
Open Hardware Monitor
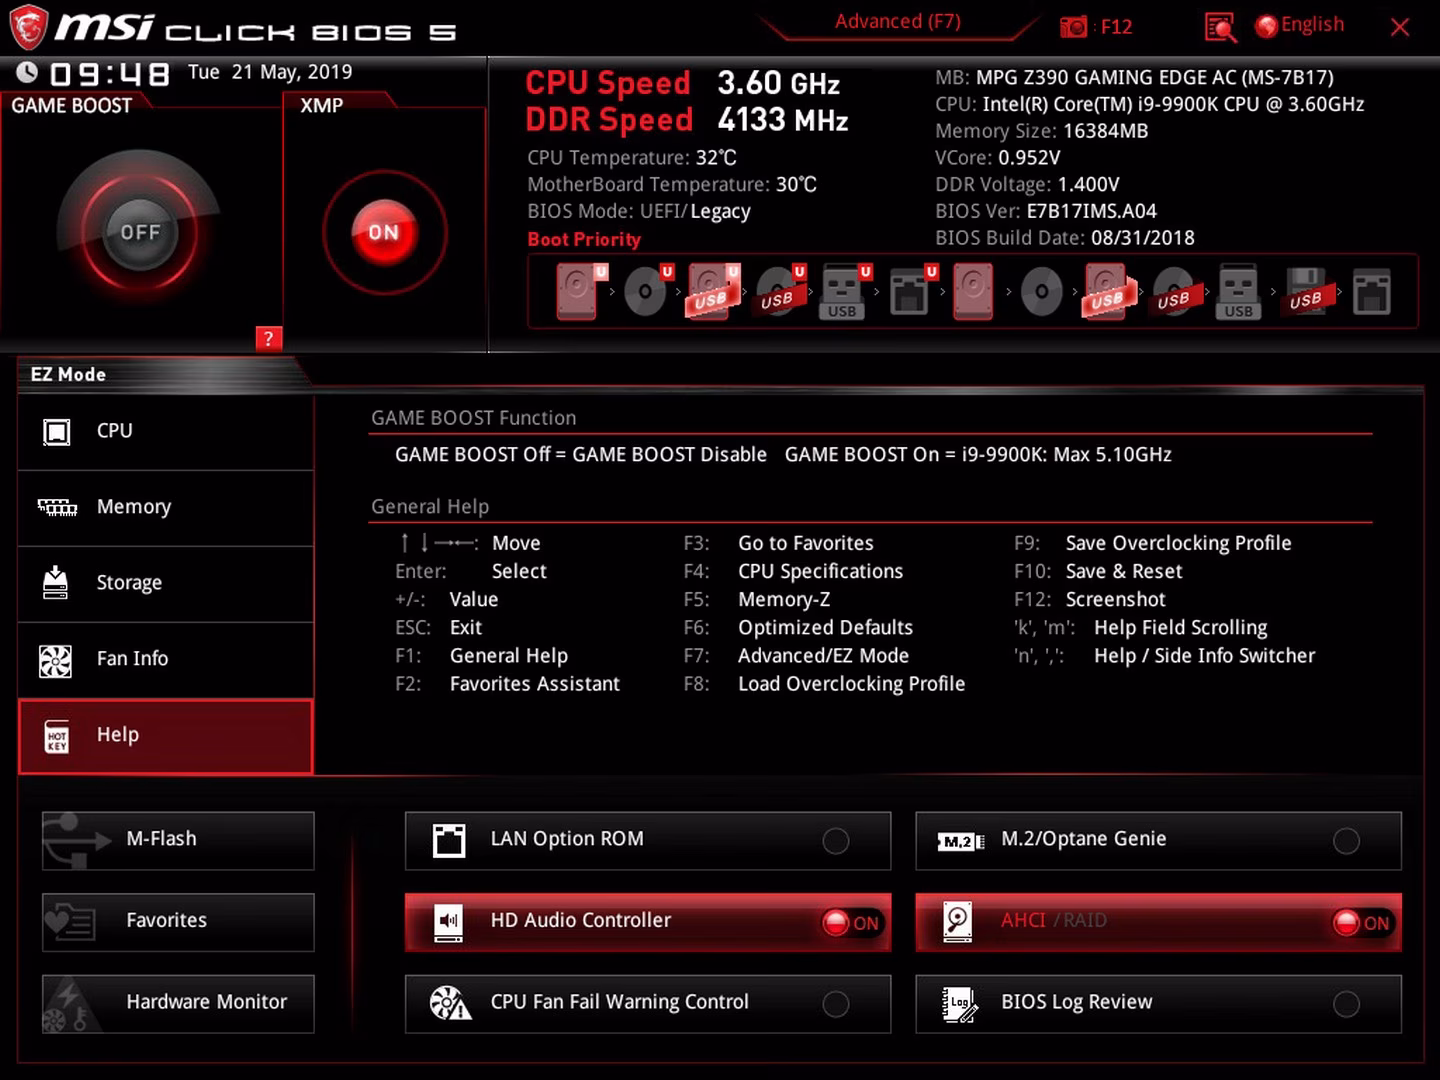(x=178, y=1003)
